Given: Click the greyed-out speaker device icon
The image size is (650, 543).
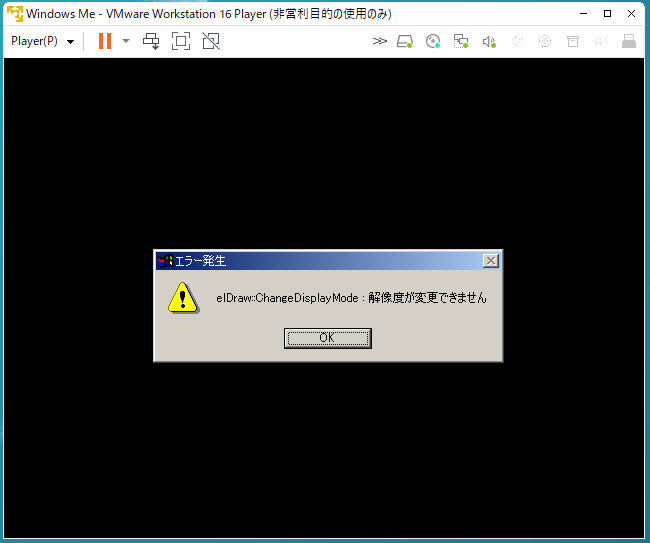Looking at the screenshot, I should [x=517, y=41].
